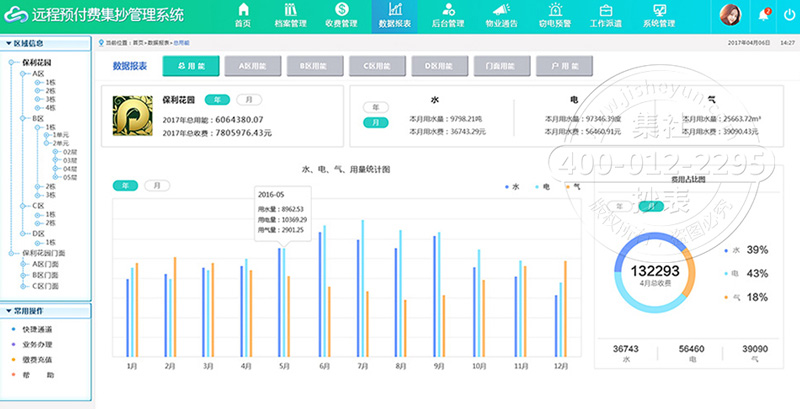Image resolution: width=800 pixels, height=409 pixels.
Task: Expand the B区 tree node
Action: tap(27, 118)
